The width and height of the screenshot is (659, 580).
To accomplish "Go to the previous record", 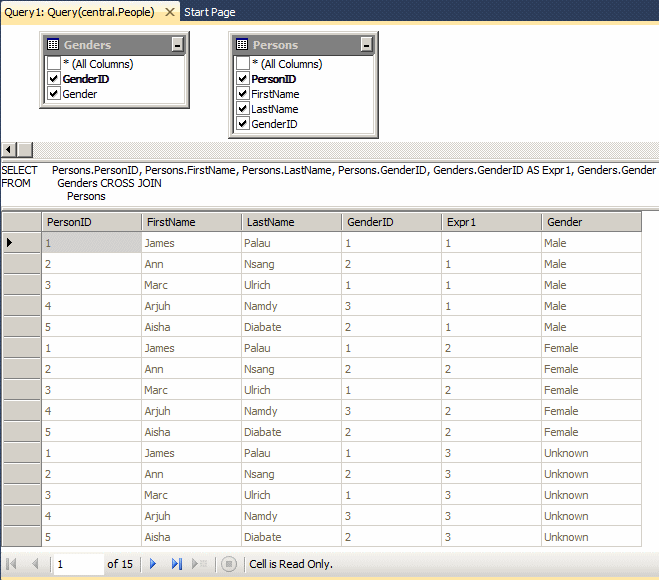I will tap(35, 564).
